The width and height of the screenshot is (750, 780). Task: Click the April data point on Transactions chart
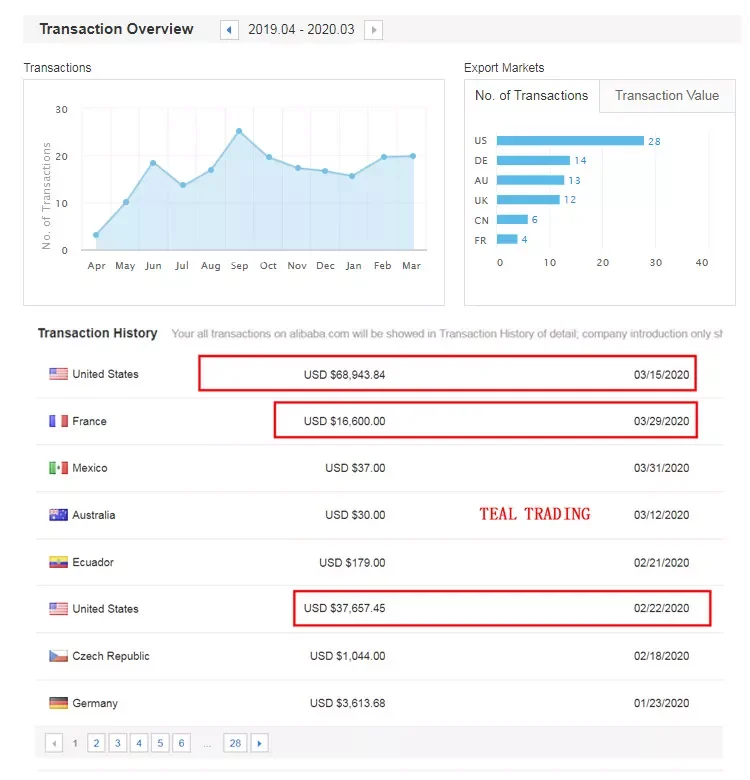pos(96,235)
